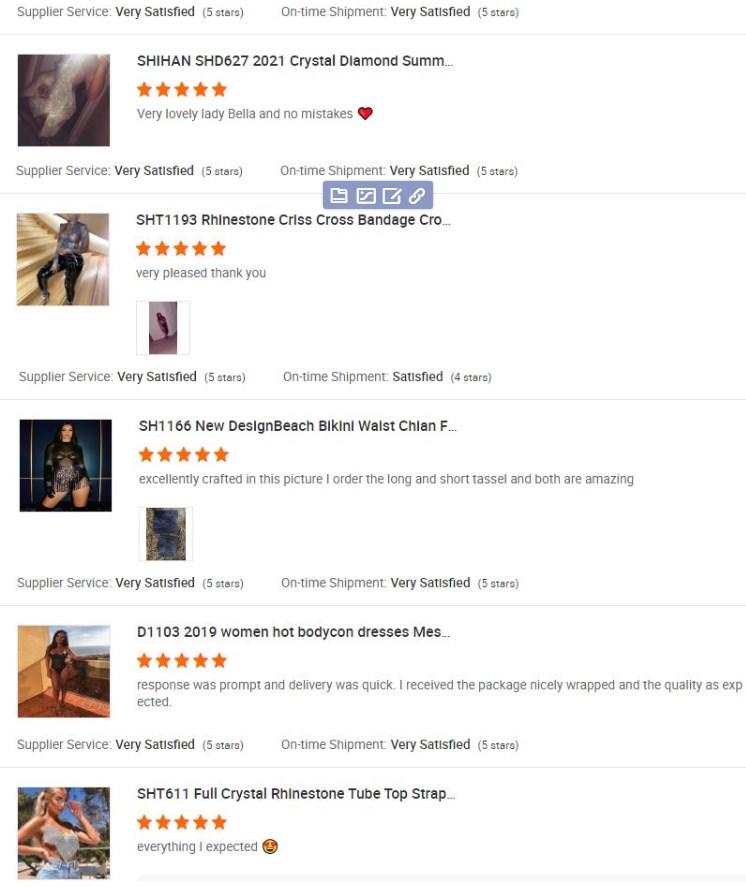Screen dimensions: 746x887
Task: Open SHIHAN SHD627 Crystal Diamond product title
Action: [295, 61]
